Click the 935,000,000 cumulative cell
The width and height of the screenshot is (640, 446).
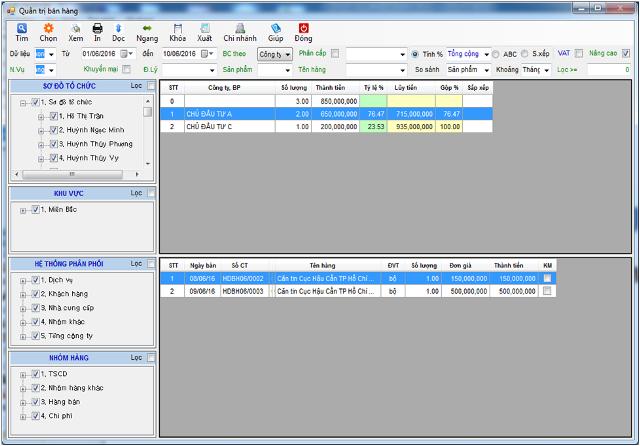click(411, 126)
